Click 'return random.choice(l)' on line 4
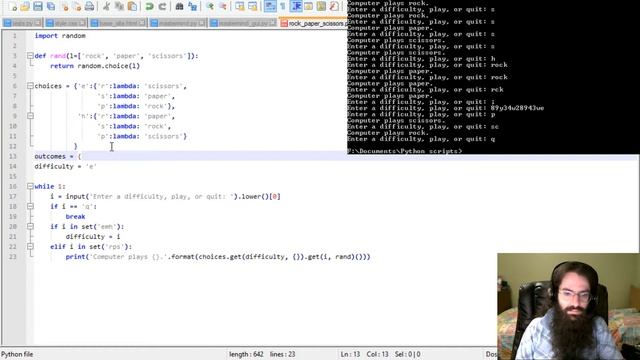This screenshot has height=360, width=640. (95, 66)
